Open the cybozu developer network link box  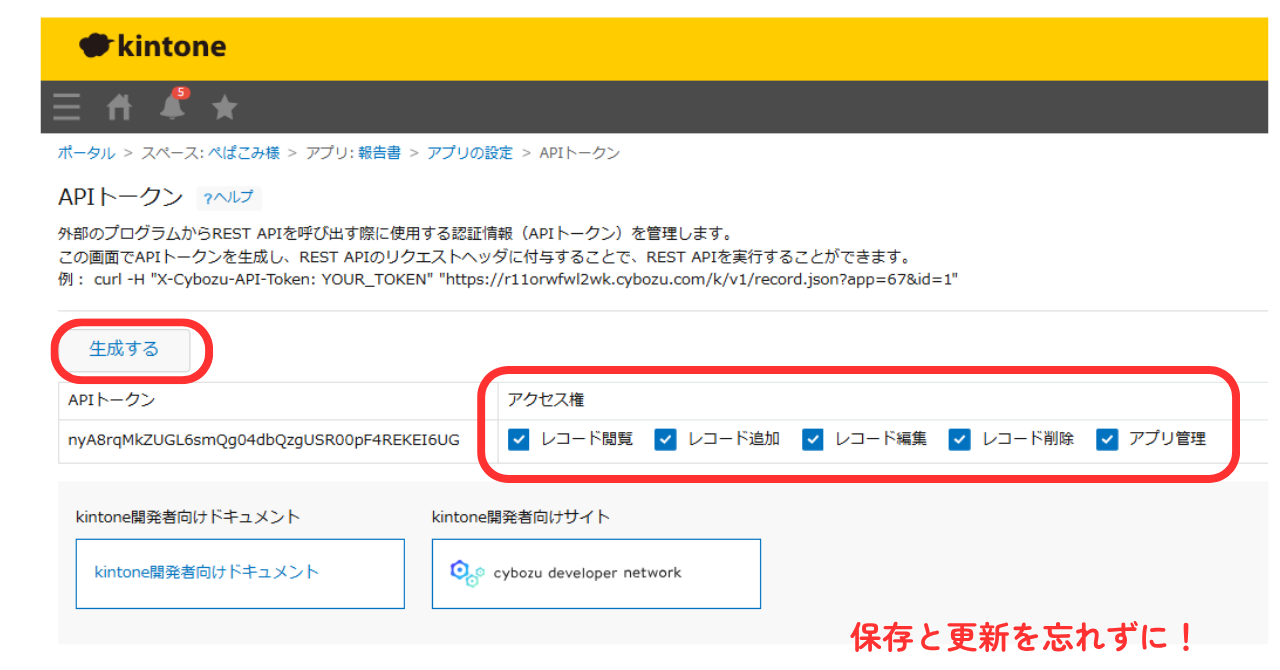point(596,573)
